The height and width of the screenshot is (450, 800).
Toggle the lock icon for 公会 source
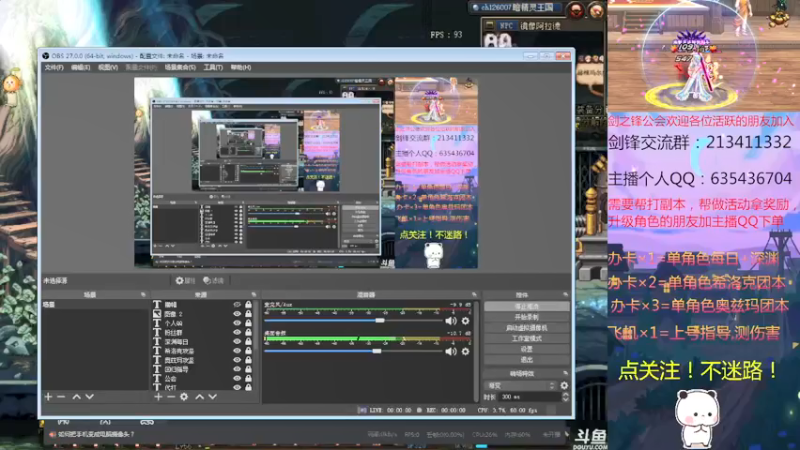pyautogui.click(x=248, y=379)
